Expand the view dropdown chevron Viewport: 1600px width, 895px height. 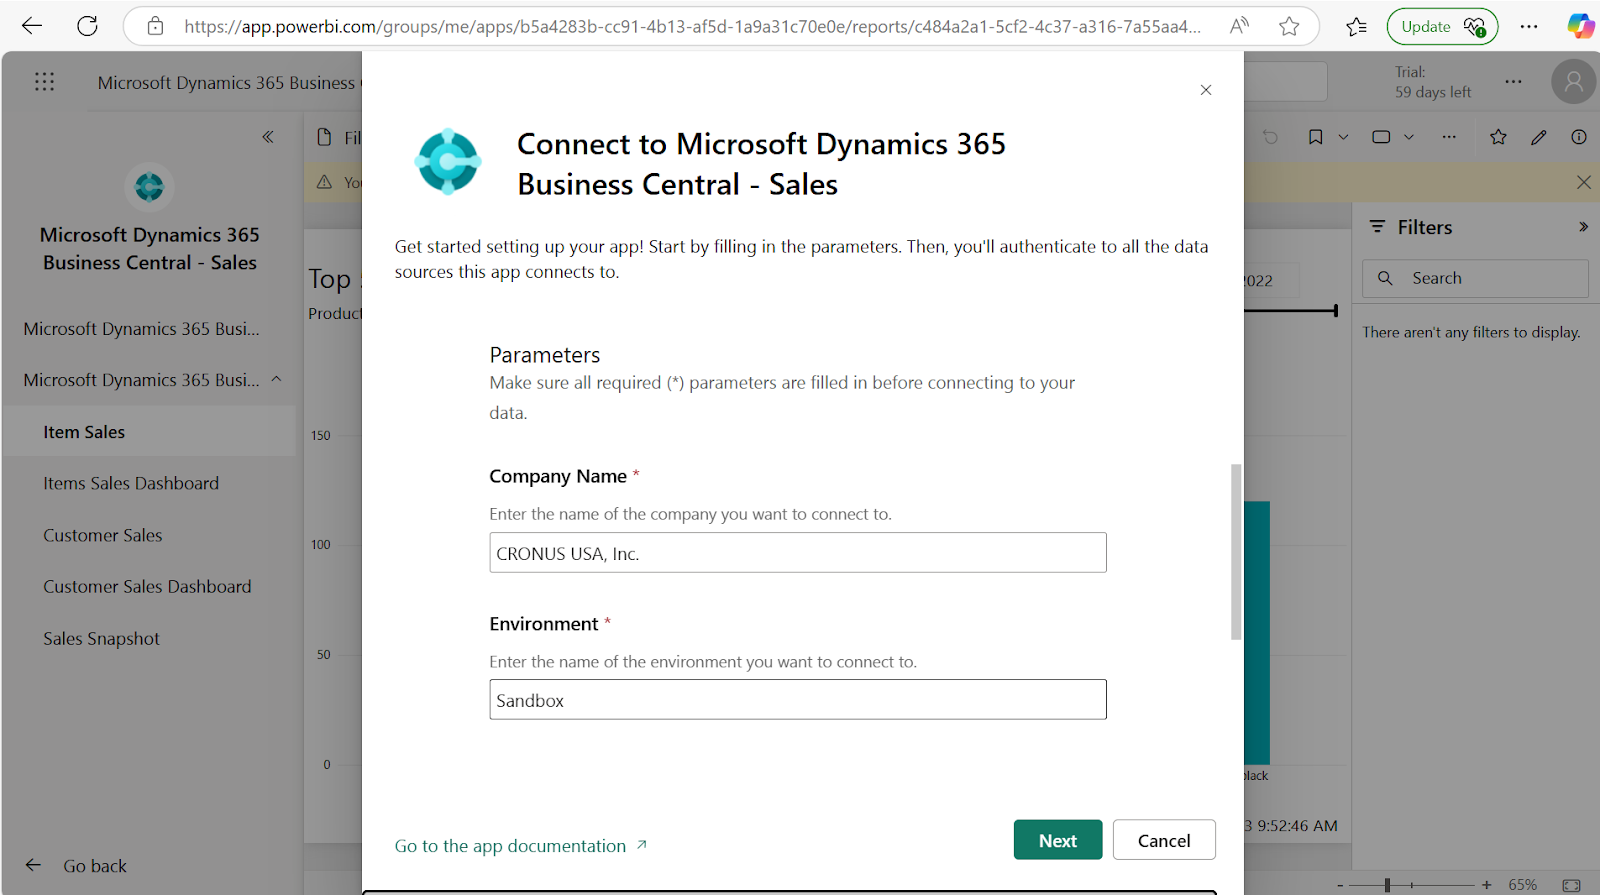coord(1408,137)
